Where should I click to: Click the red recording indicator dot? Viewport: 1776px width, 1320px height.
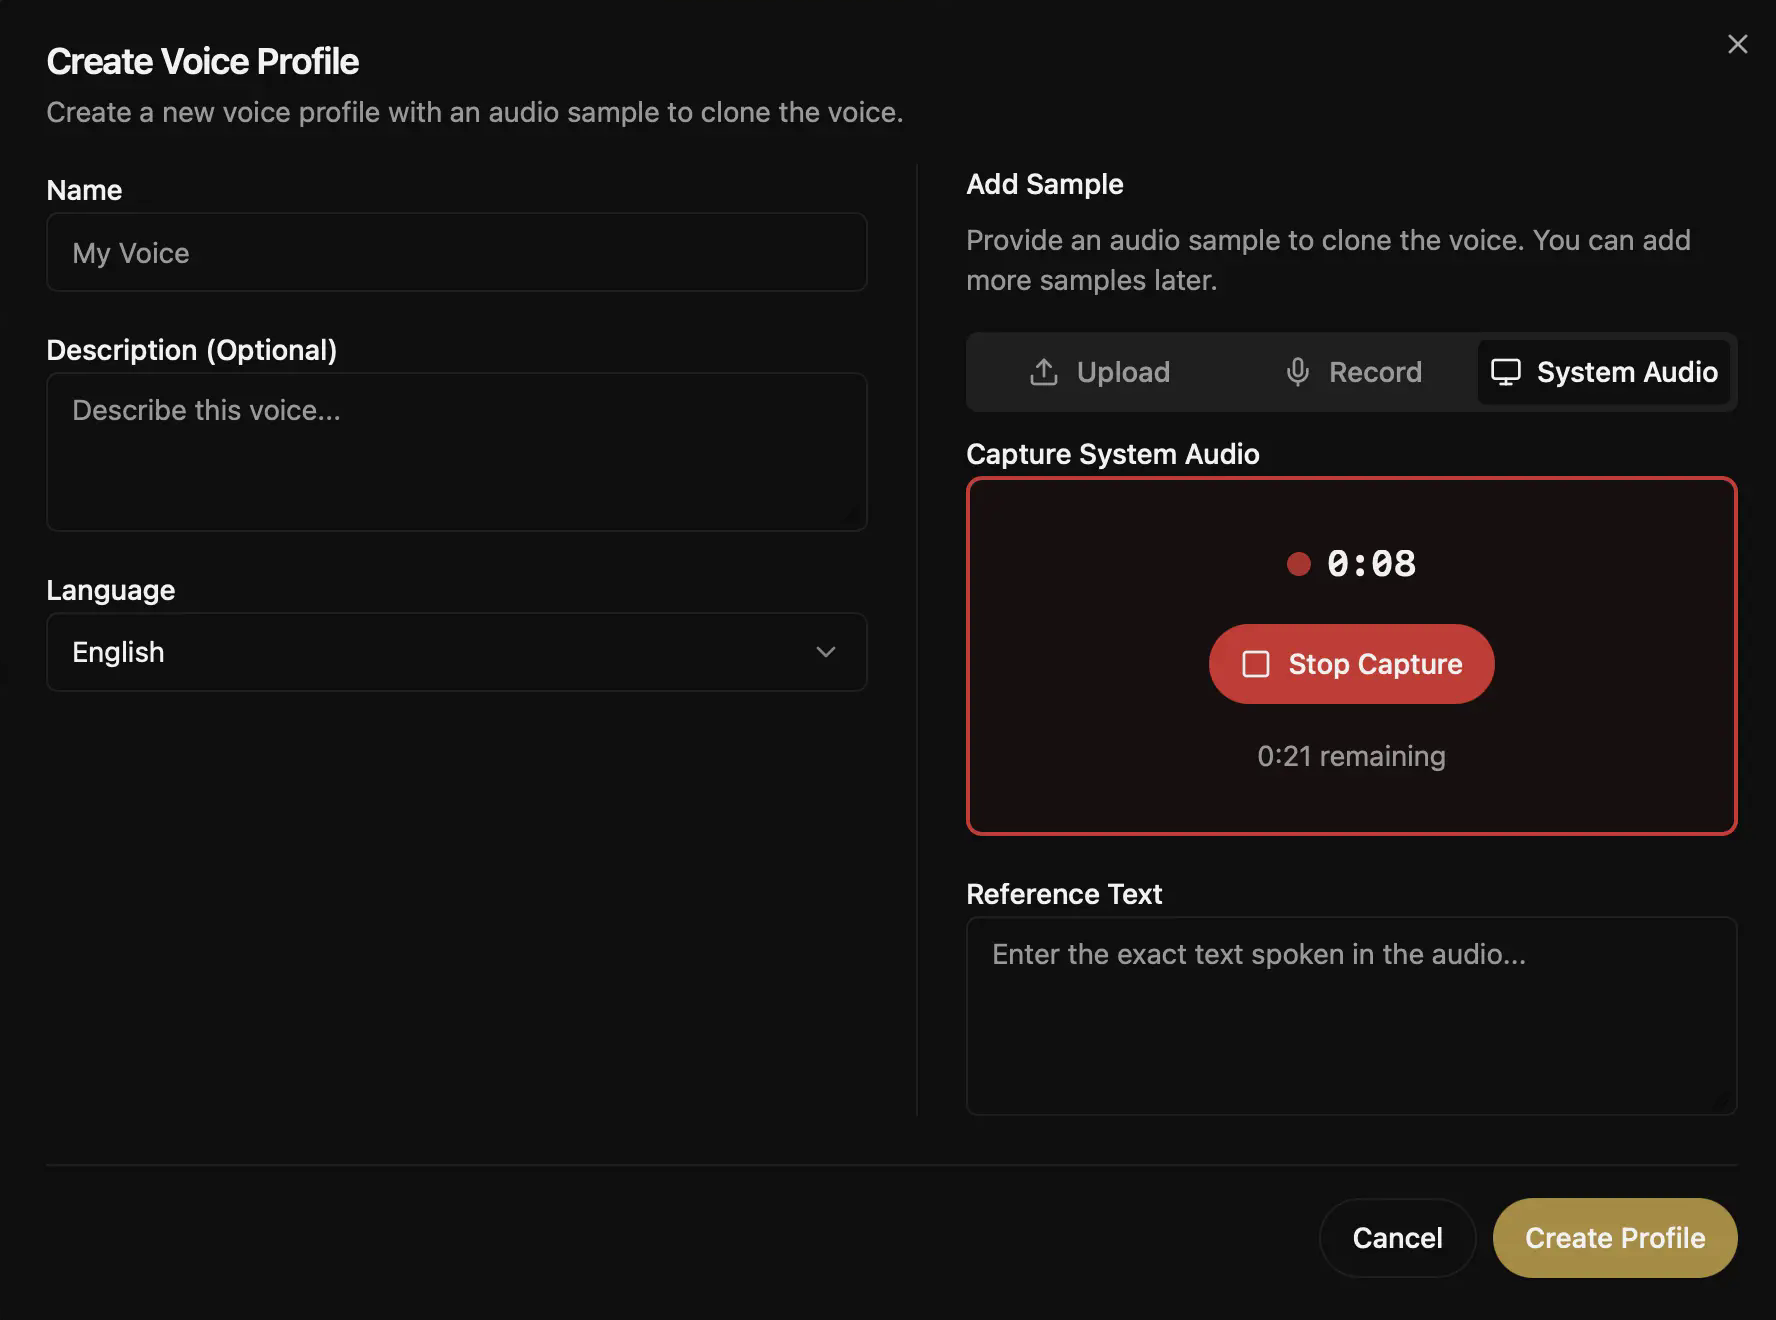pos(1298,564)
